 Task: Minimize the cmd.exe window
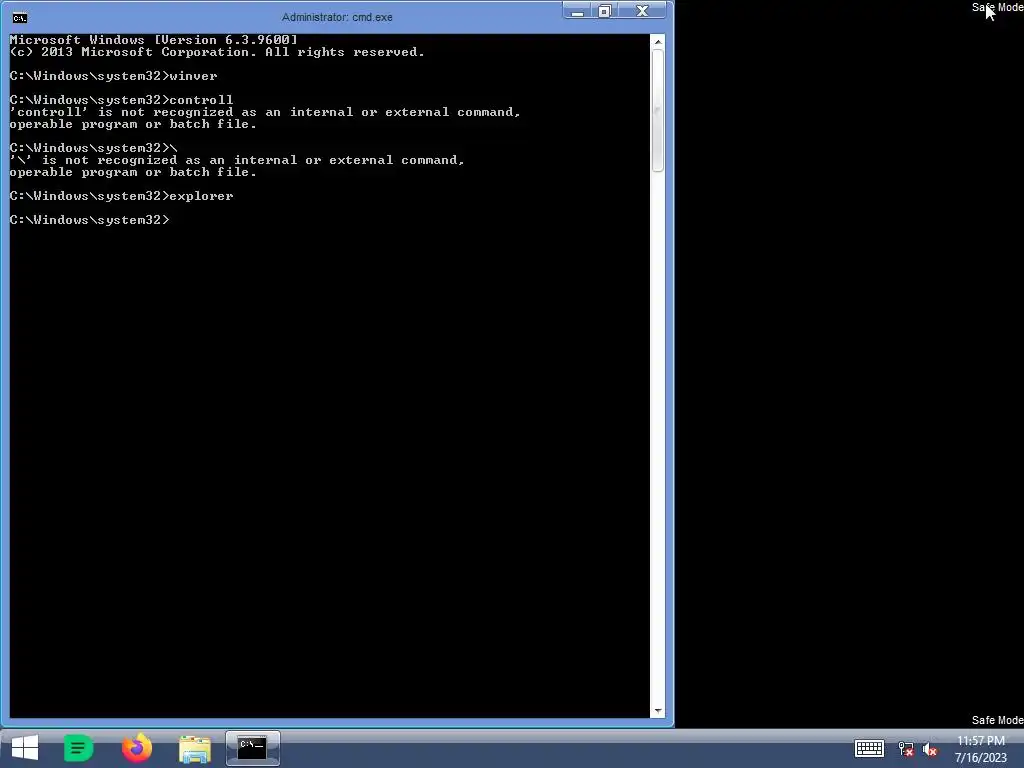point(577,11)
